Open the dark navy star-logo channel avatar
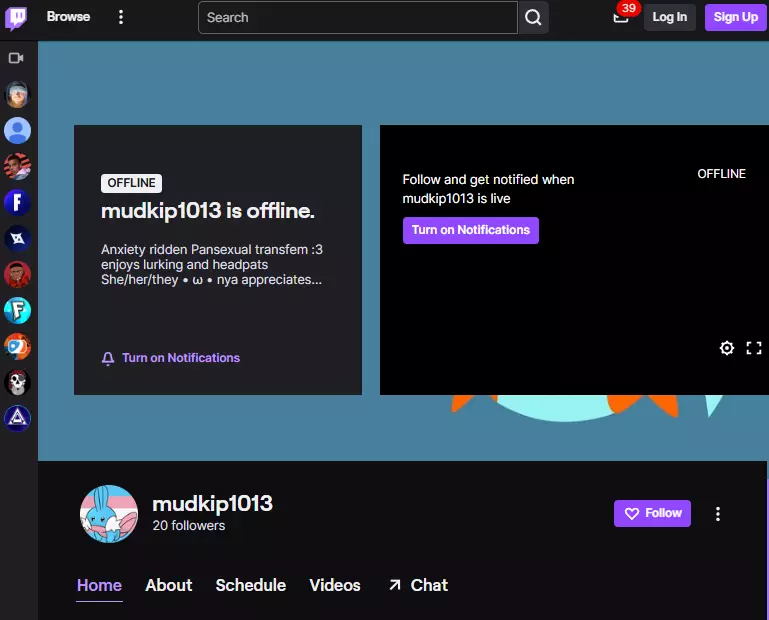769x620 pixels. click(x=17, y=238)
